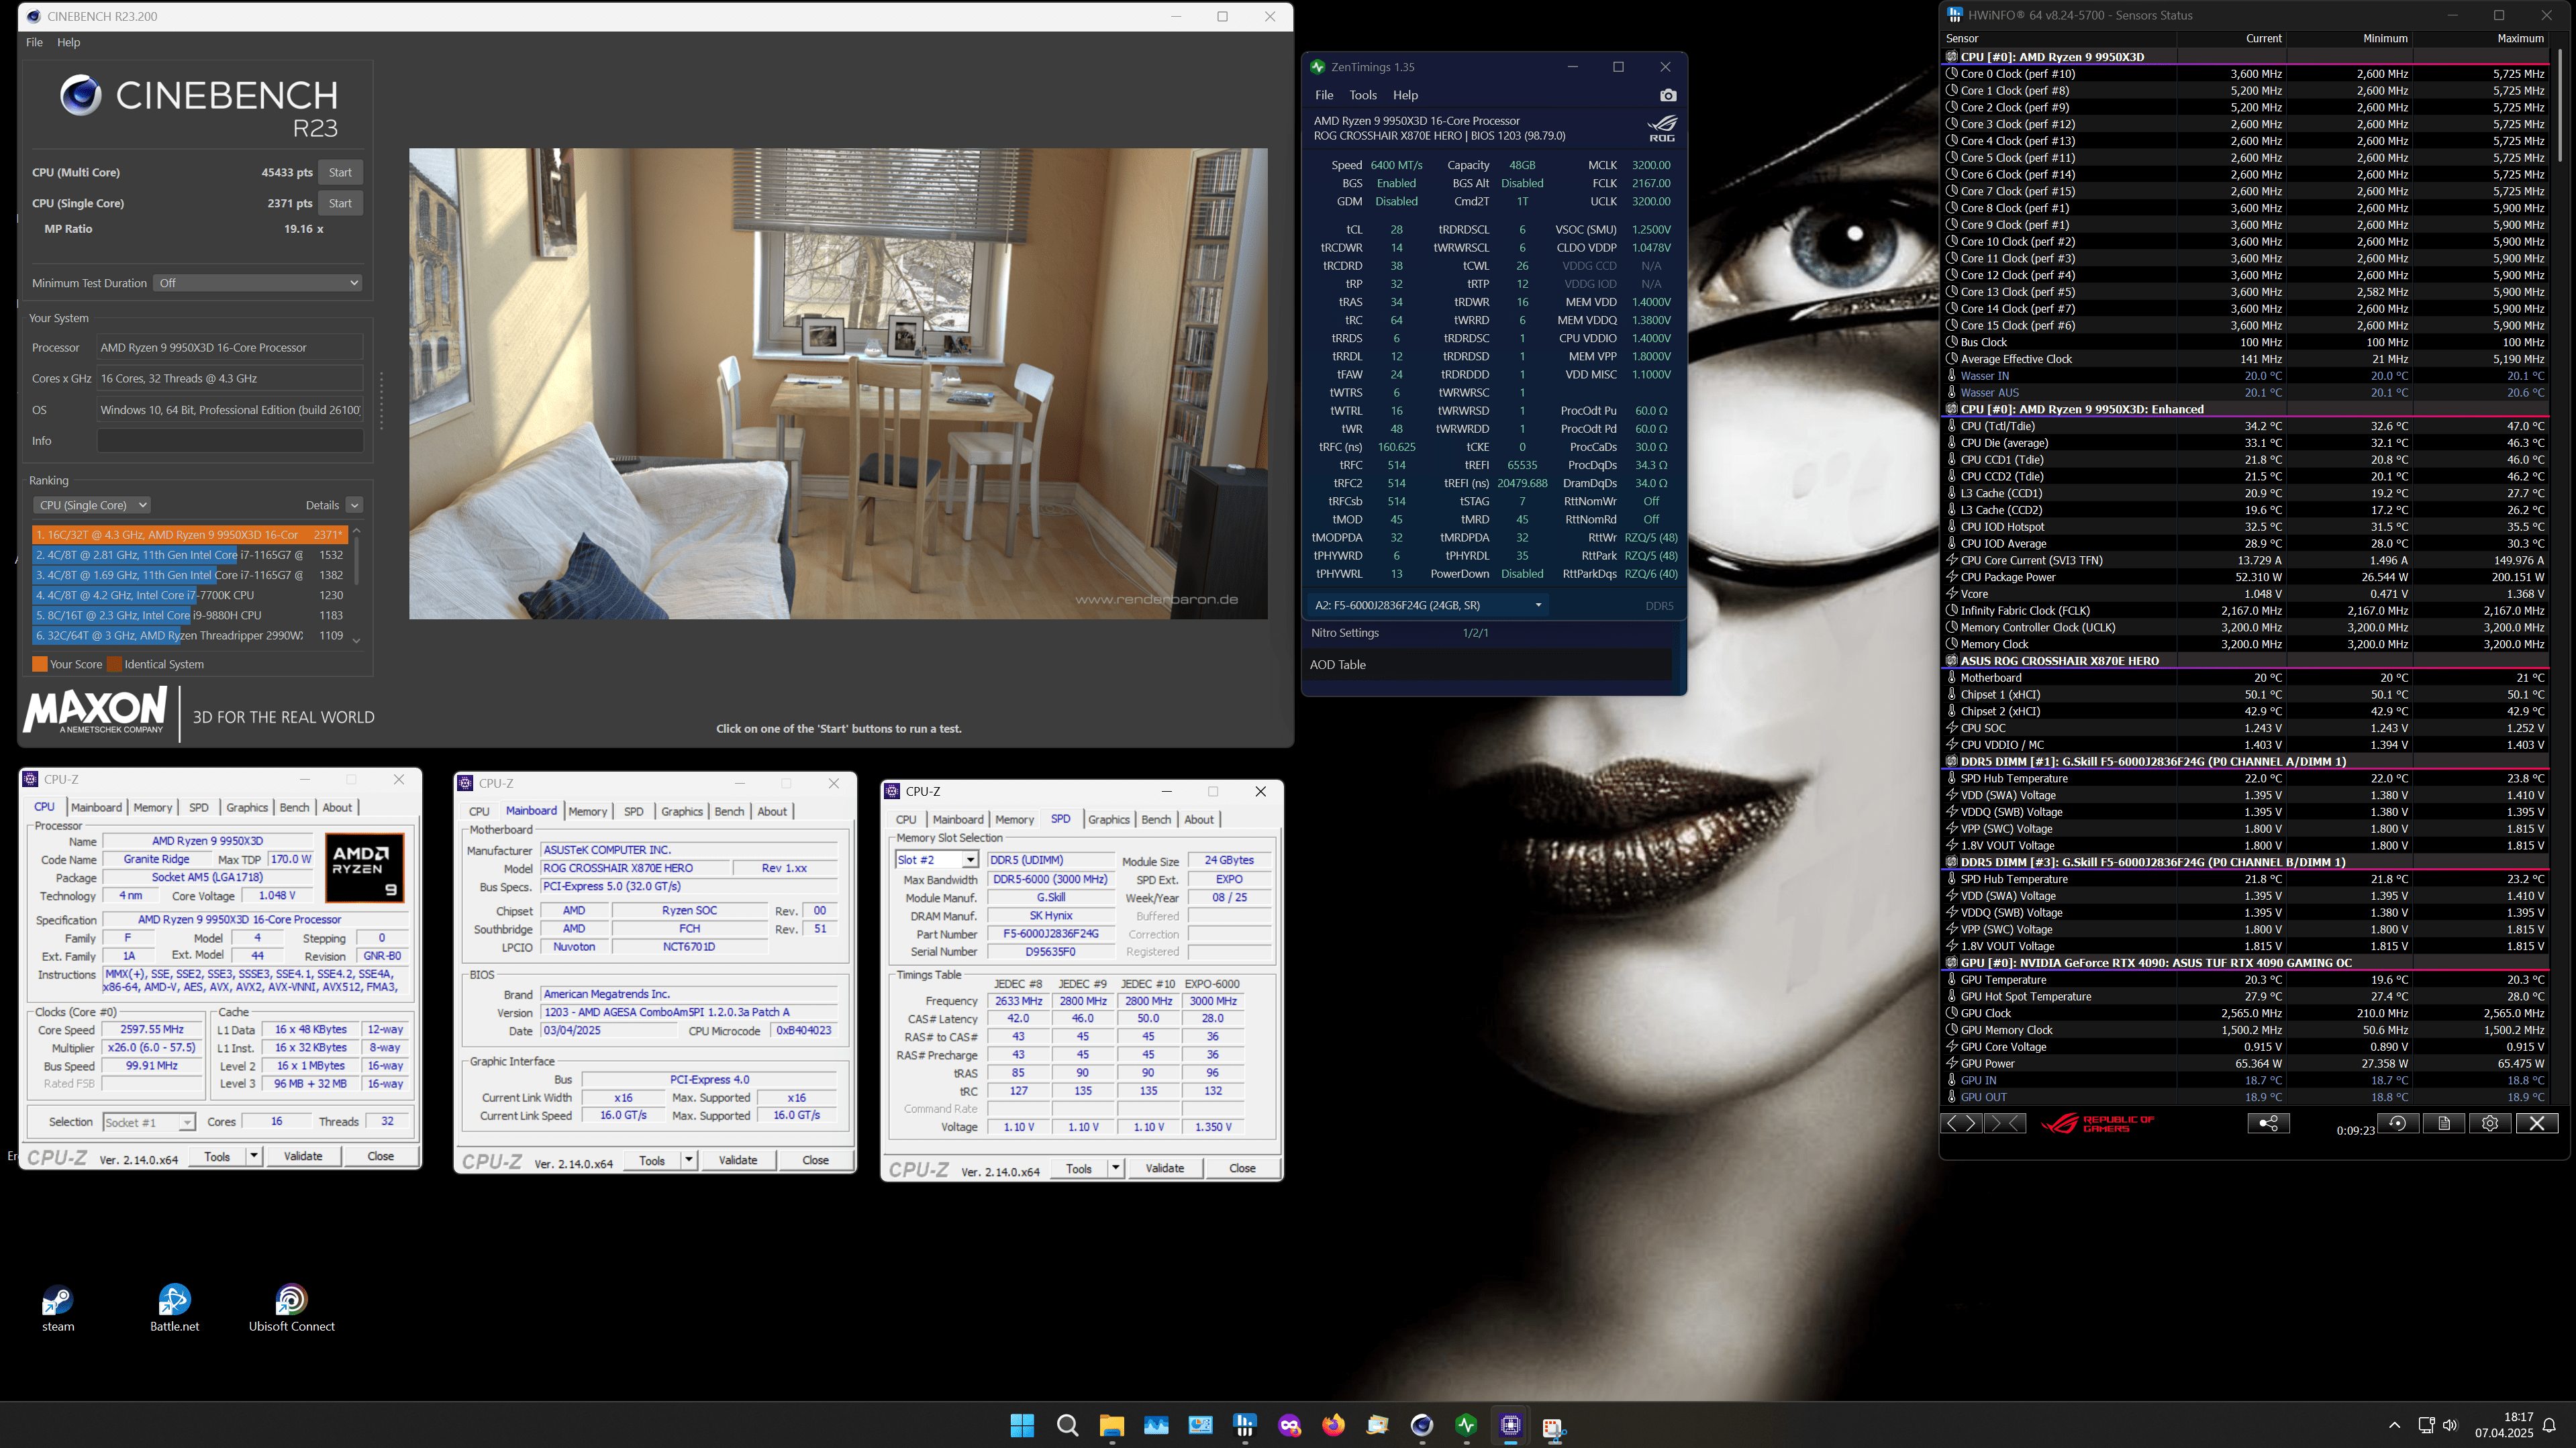Image resolution: width=2576 pixels, height=1448 pixels.
Task: Open HWiNFO sensor settings gear
Action: point(2489,1123)
